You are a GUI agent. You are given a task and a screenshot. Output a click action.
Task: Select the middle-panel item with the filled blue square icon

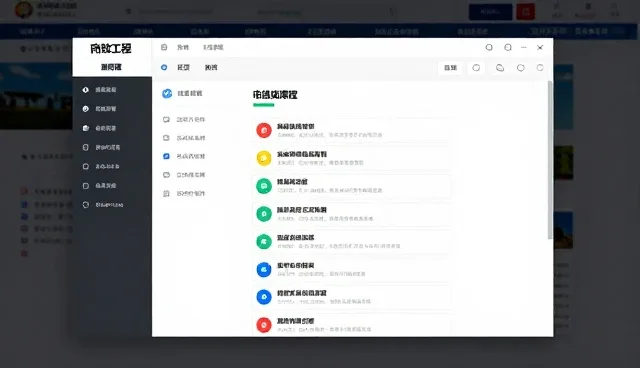tap(184, 156)
